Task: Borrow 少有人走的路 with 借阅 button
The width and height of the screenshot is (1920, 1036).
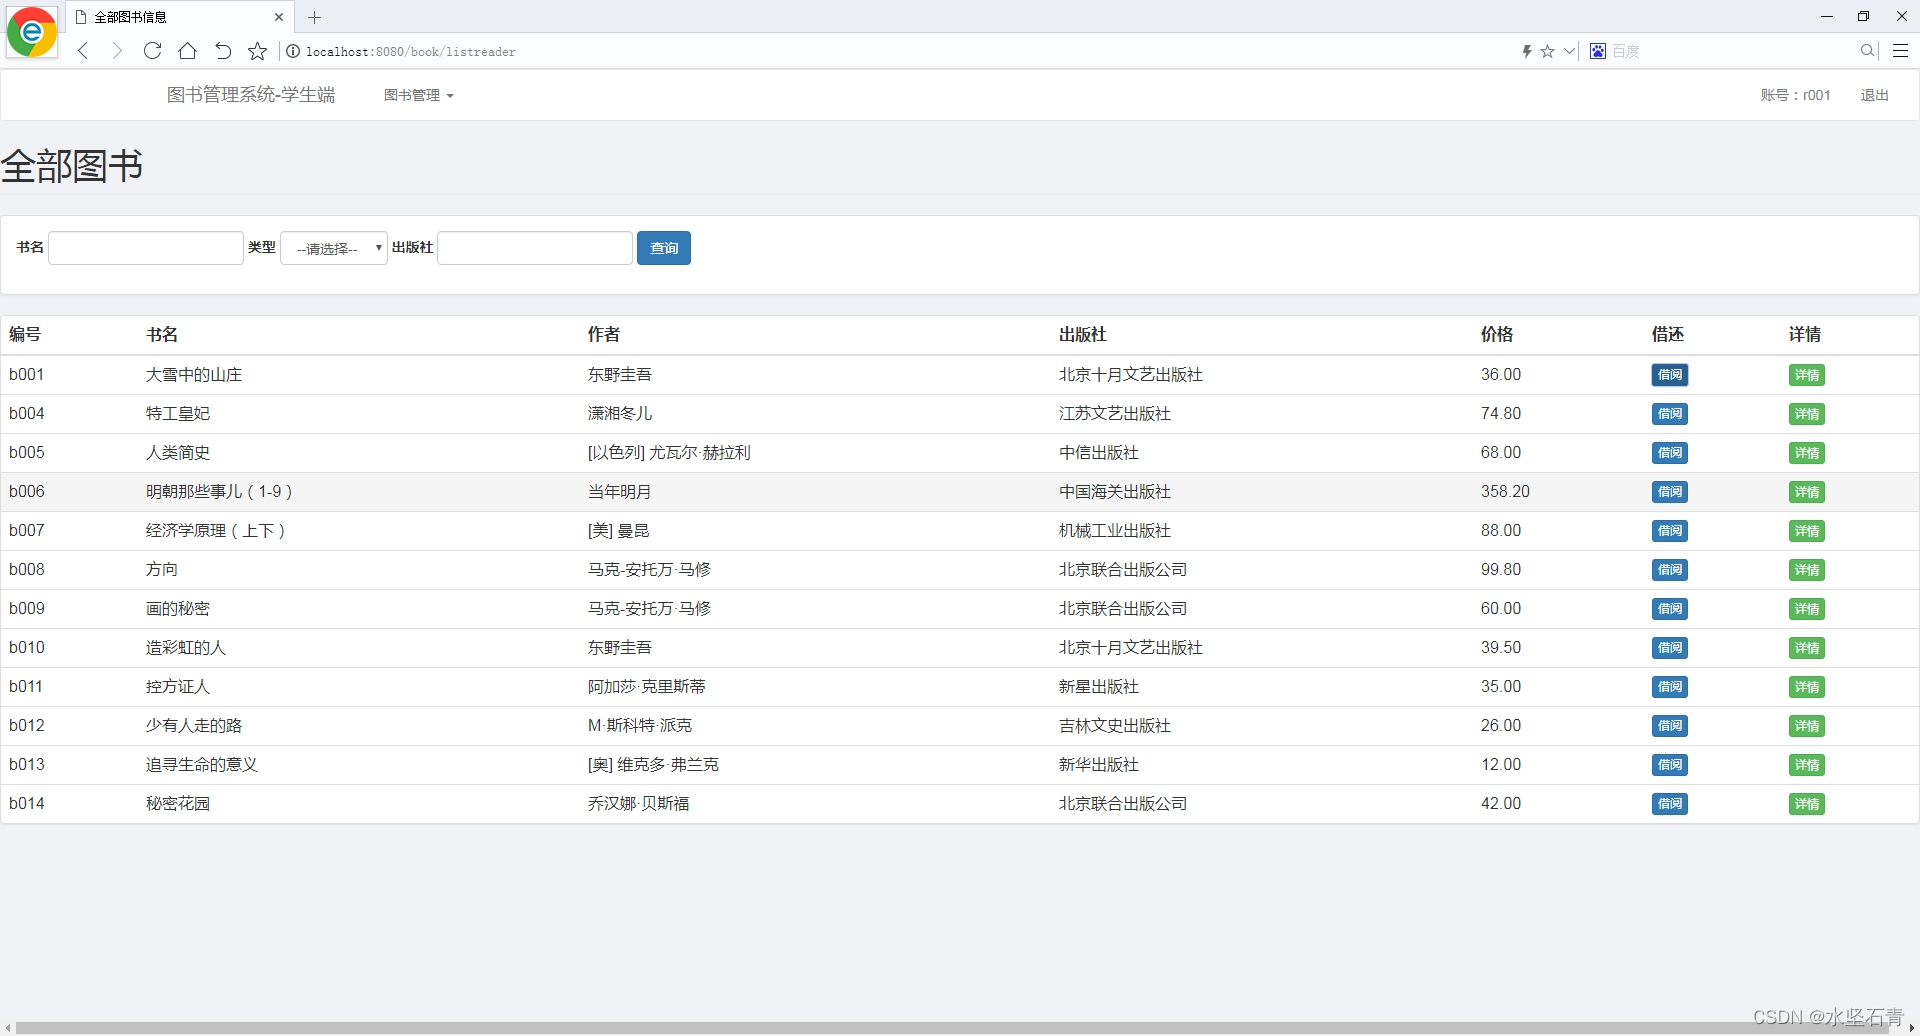Action: click(x=1669, y=726)
